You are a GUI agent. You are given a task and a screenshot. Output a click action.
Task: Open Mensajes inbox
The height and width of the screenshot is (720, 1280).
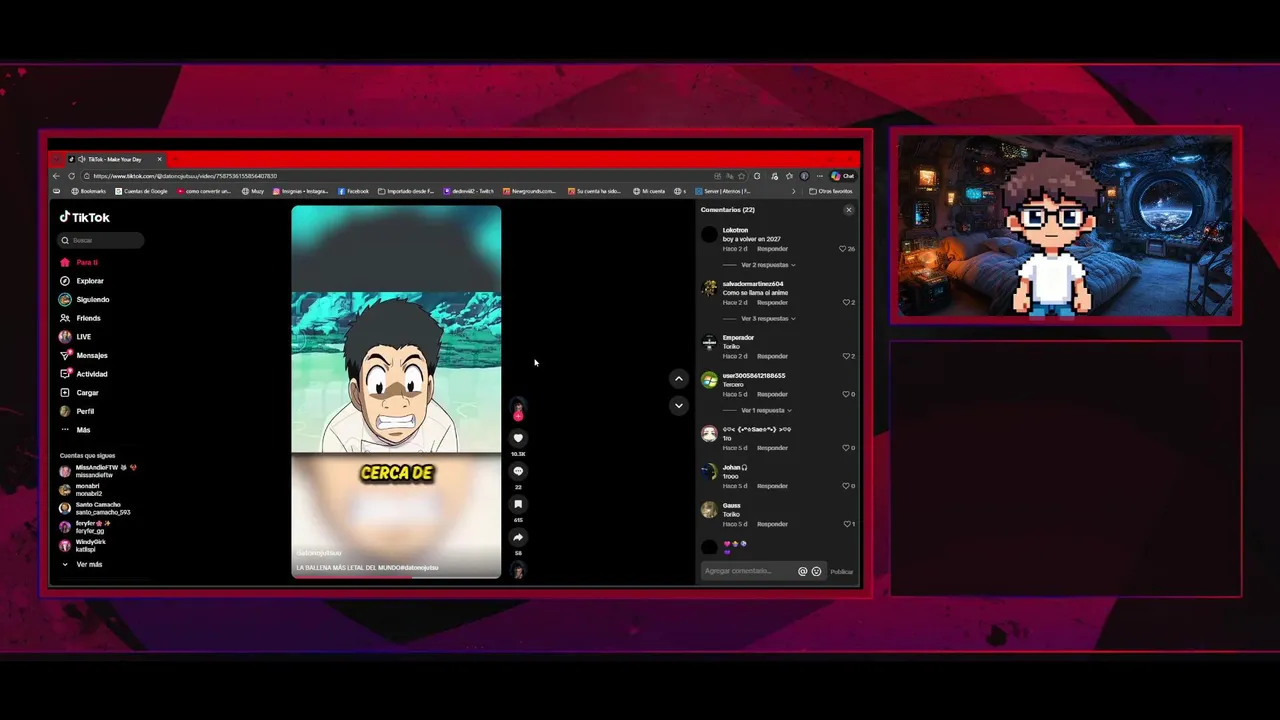pyautogui.click(x=84, y=355)
